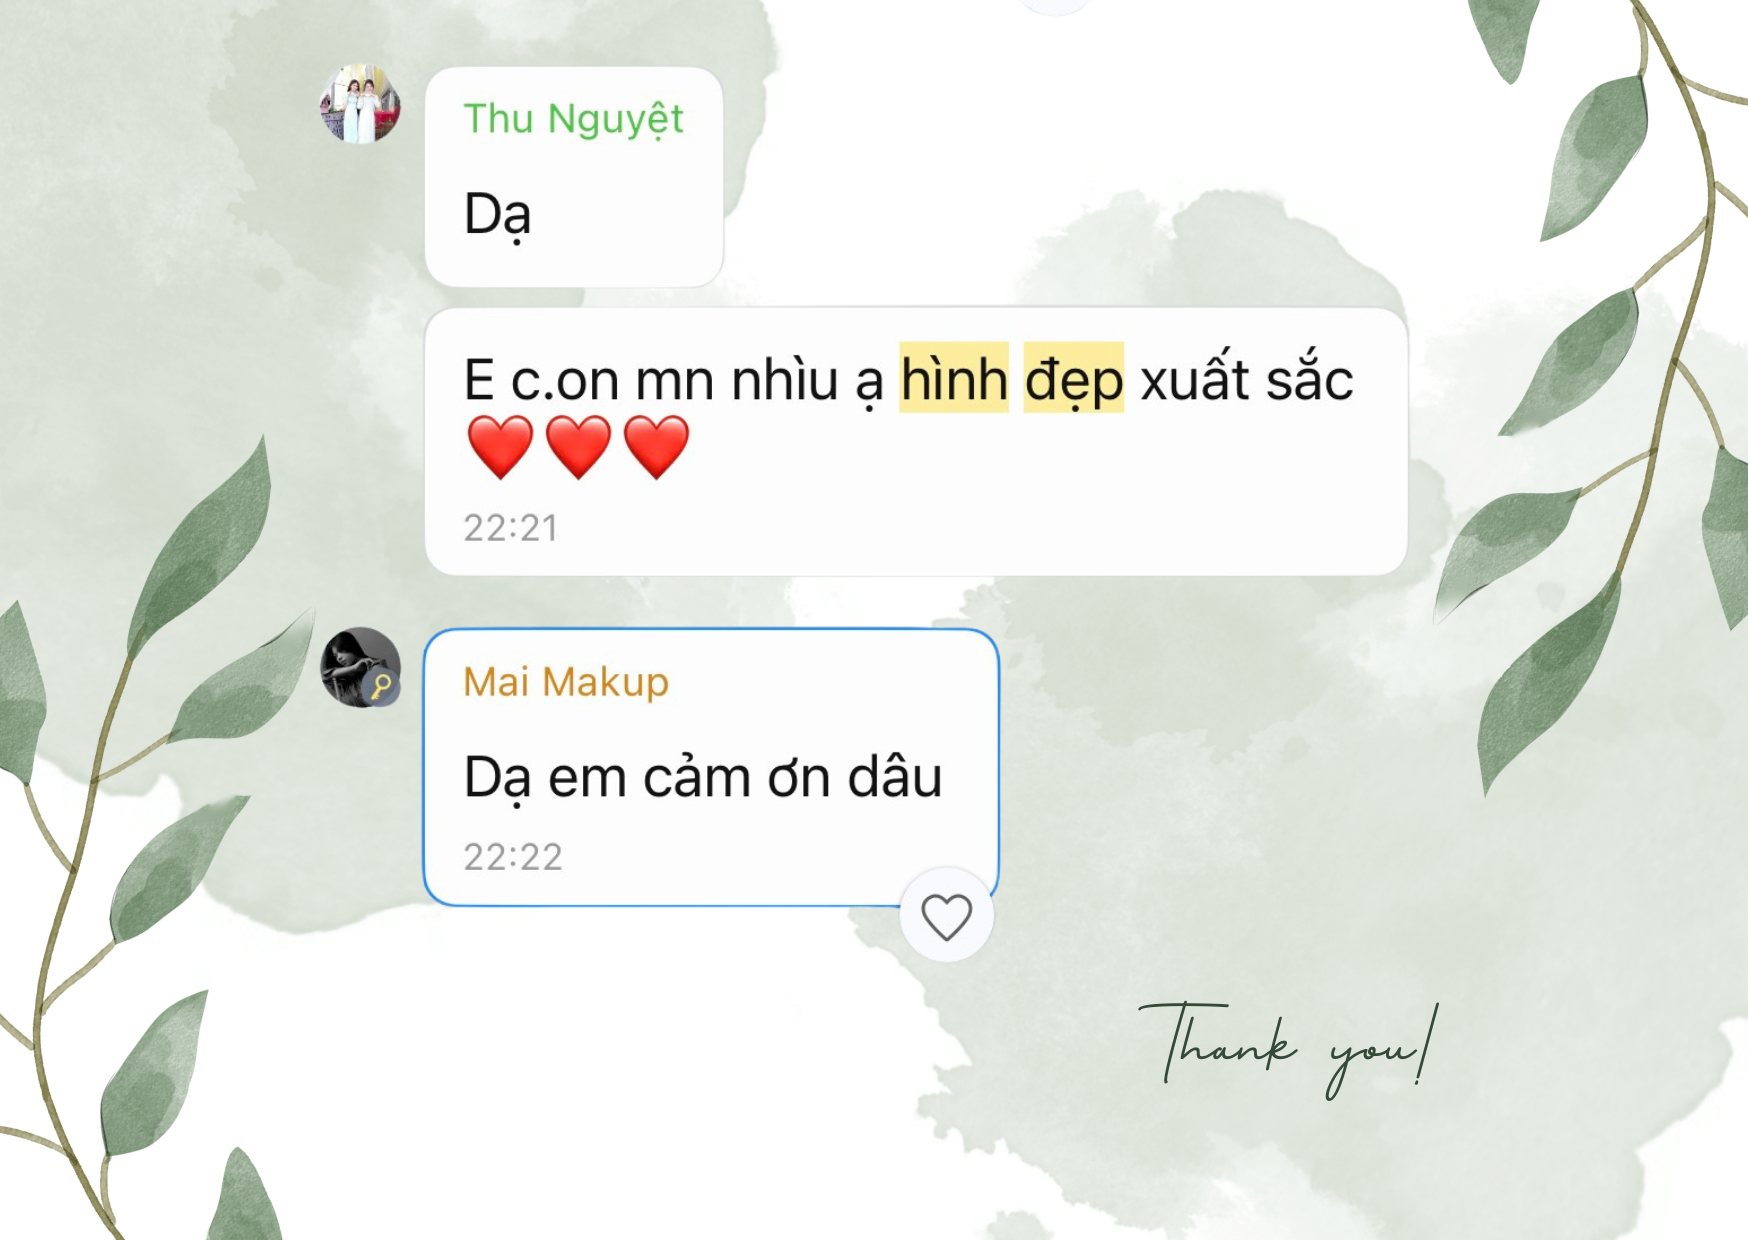
Task: Tap the heart reaction button on Mai Makup's message
Action: click(946, 916)
